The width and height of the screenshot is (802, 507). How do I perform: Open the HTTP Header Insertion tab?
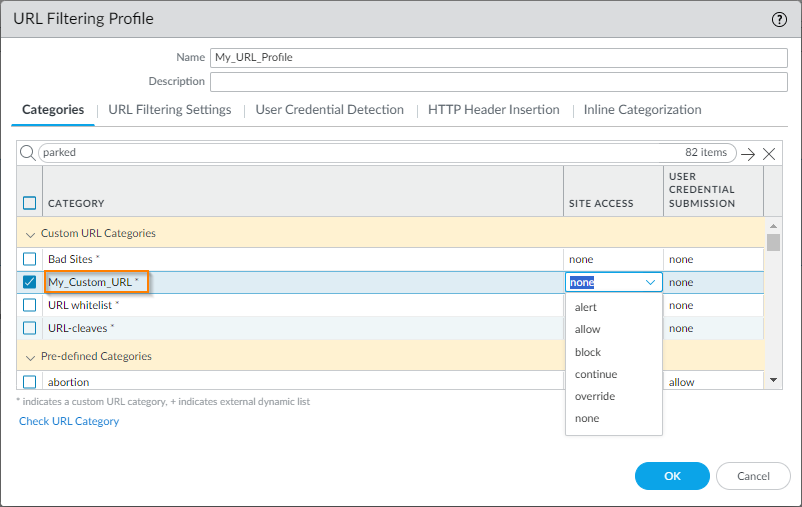(494, 110)
